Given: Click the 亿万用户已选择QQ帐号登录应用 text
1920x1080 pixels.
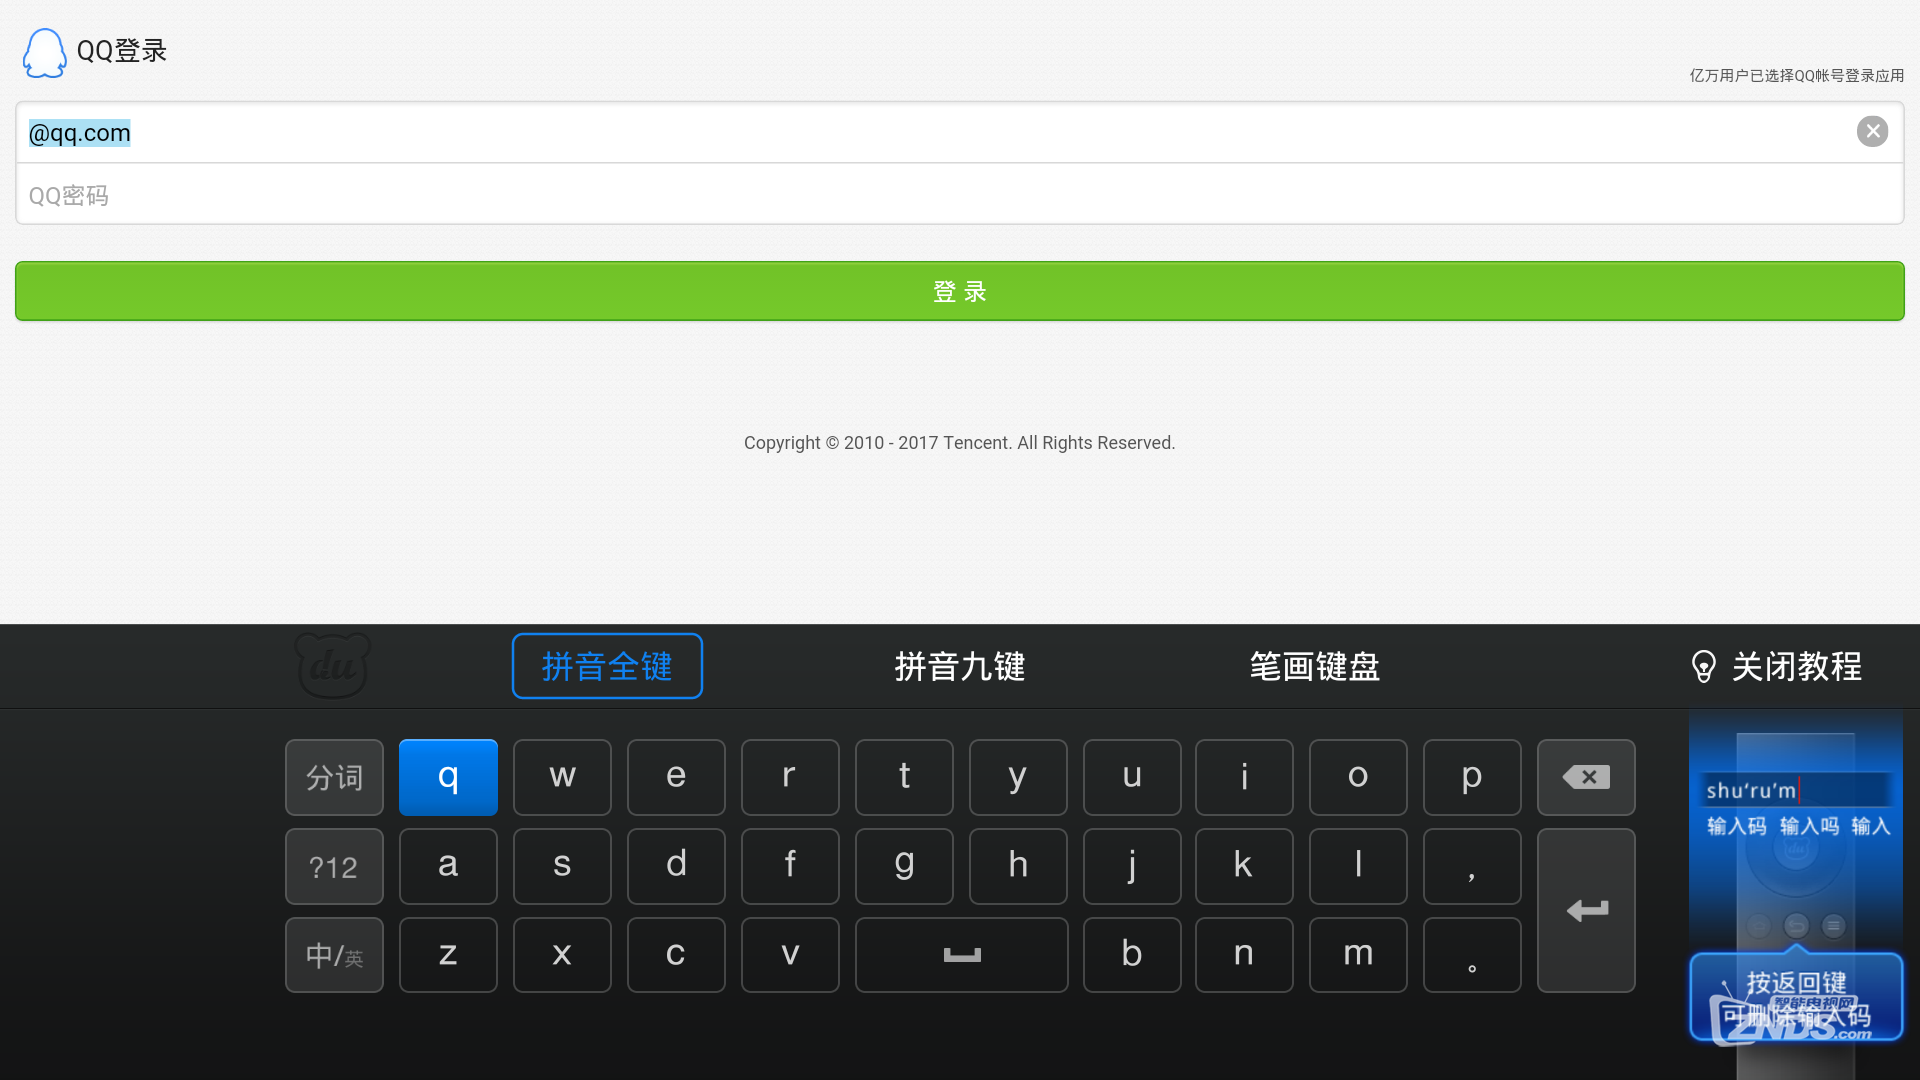Looking at the screenshot, I should click(1797, 76).
